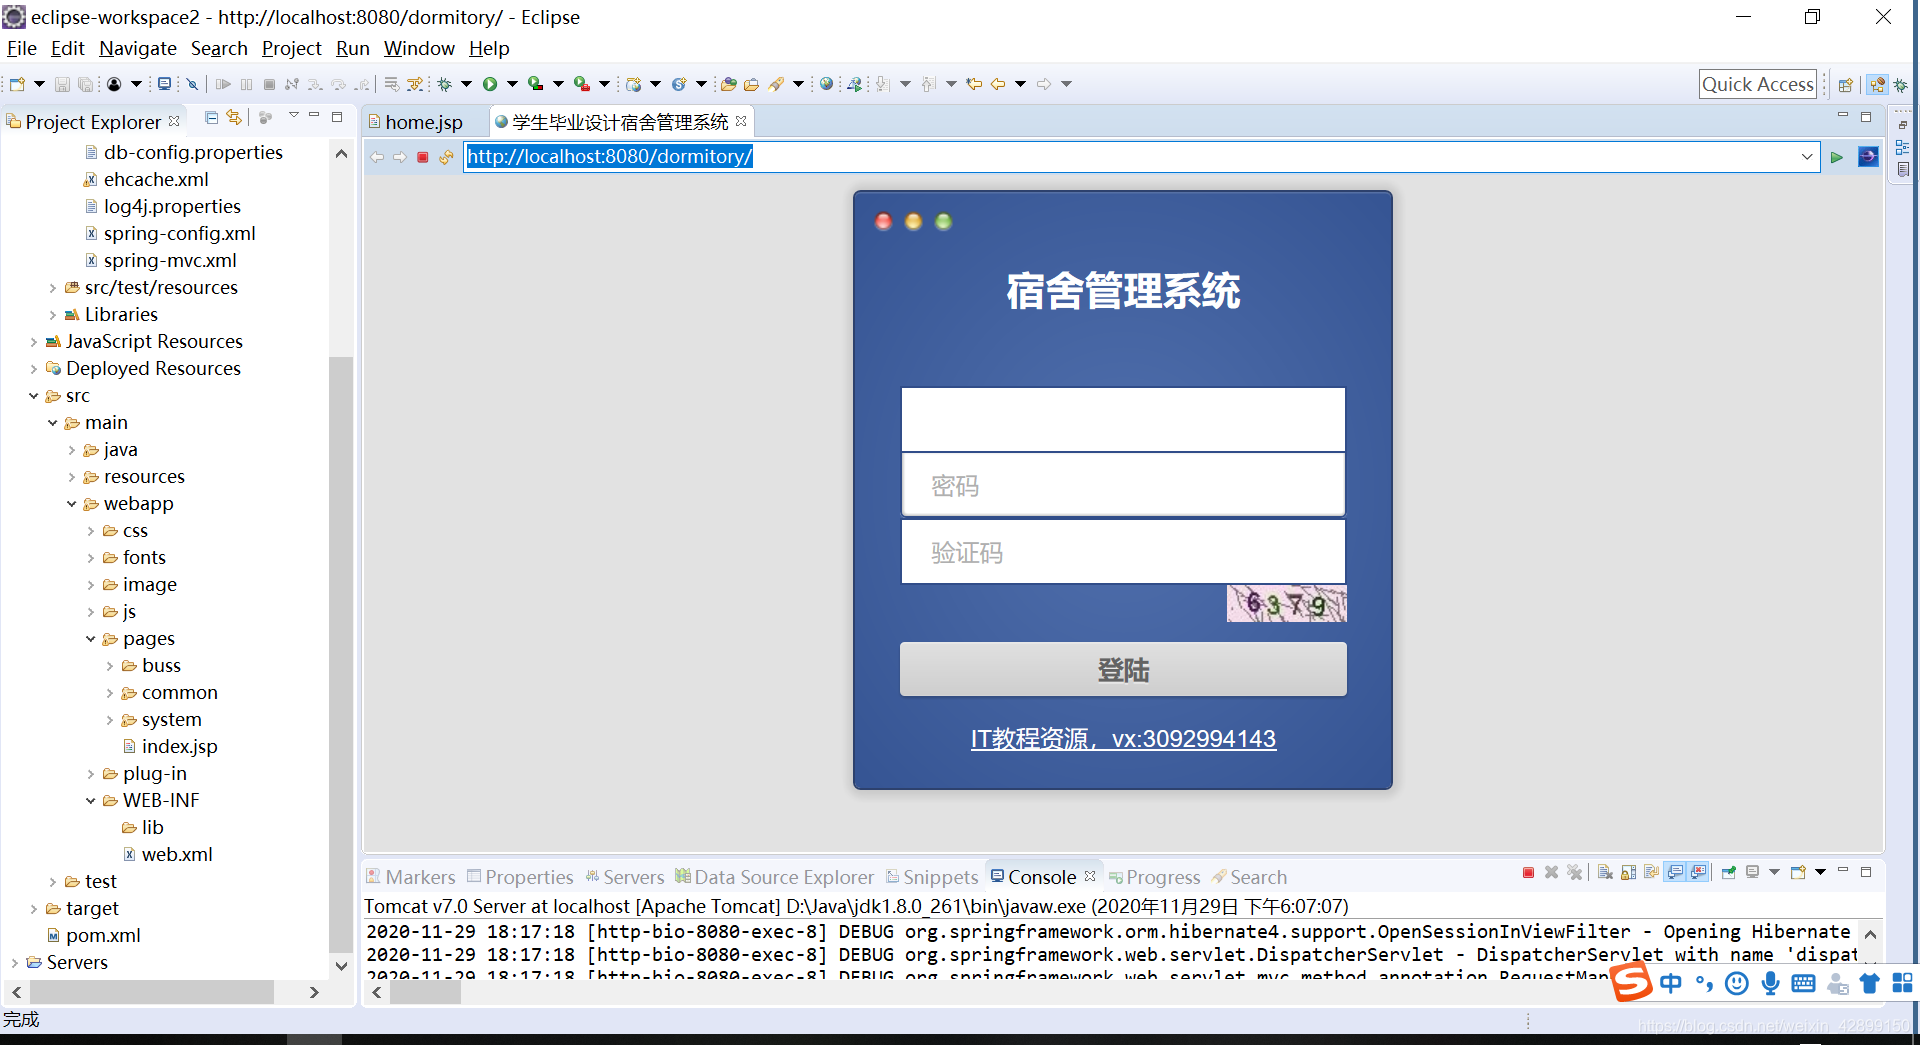The image size is (1920, 1045).
Task: Open the Data Source Explorer tab
Action: point(775,877)
